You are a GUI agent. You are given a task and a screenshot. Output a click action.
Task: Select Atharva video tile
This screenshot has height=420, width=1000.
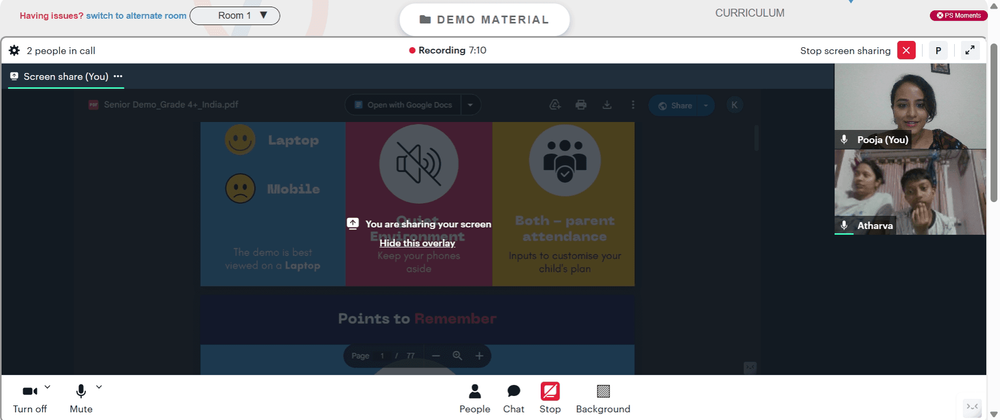pos(910,192)
